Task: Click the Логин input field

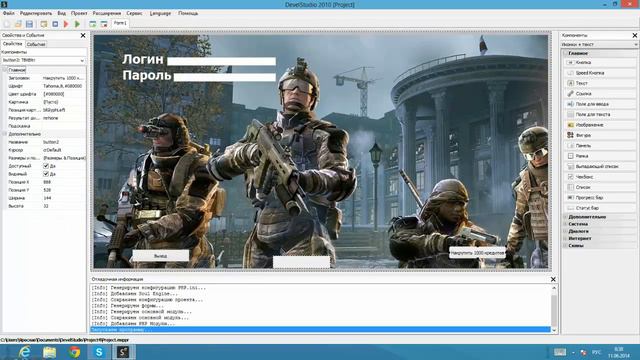Action: 222,61
